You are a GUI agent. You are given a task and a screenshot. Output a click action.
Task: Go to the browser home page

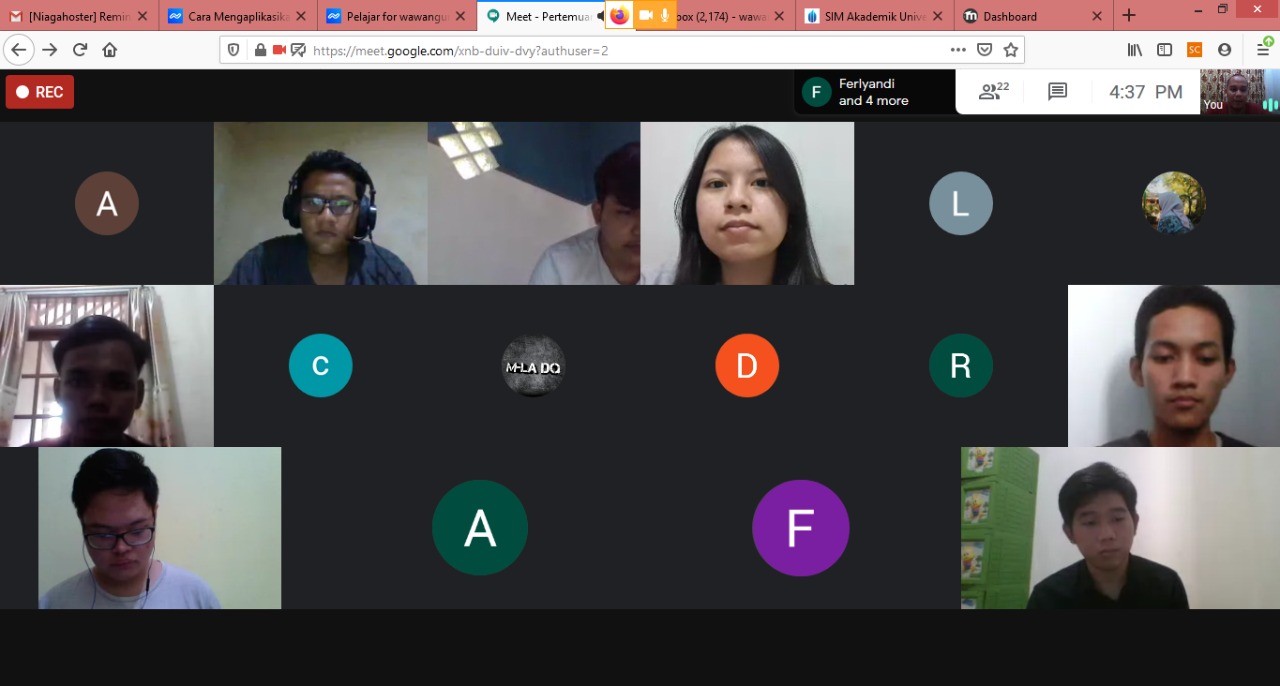point(110,50)
